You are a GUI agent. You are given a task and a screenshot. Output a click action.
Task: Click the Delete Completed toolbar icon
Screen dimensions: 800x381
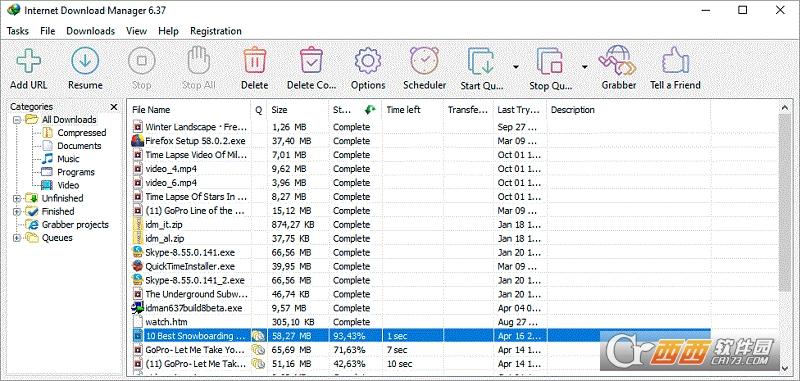311,61
